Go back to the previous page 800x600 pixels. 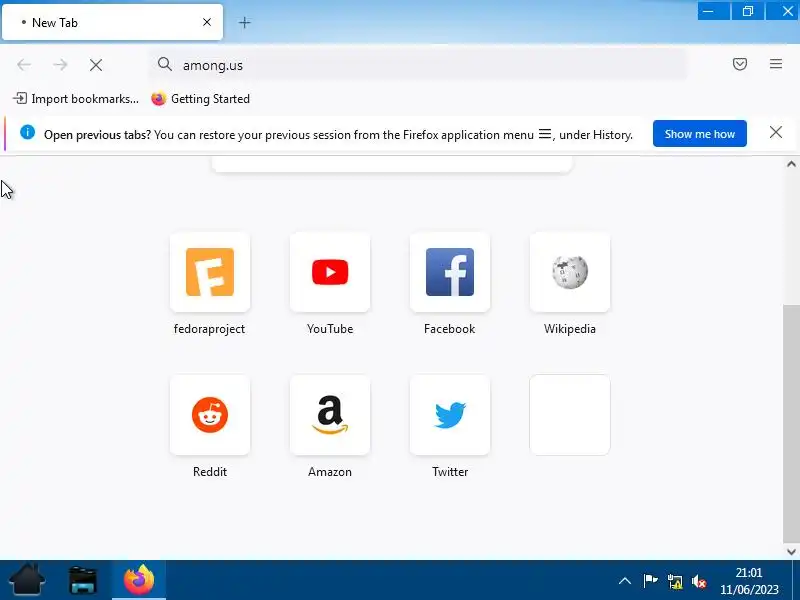pyautogui.click(x=24, y=65)
